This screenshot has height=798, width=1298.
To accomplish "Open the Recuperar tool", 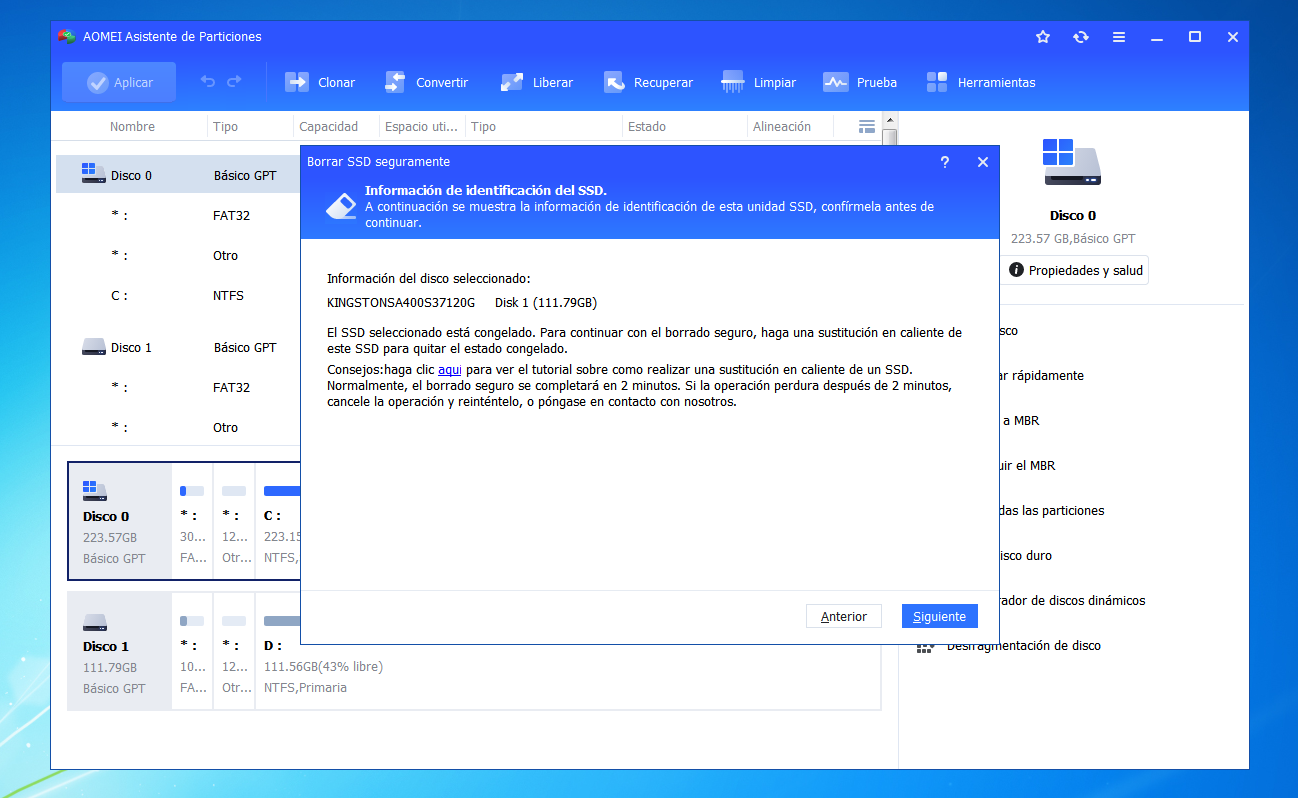I will [x=648, y=82].
